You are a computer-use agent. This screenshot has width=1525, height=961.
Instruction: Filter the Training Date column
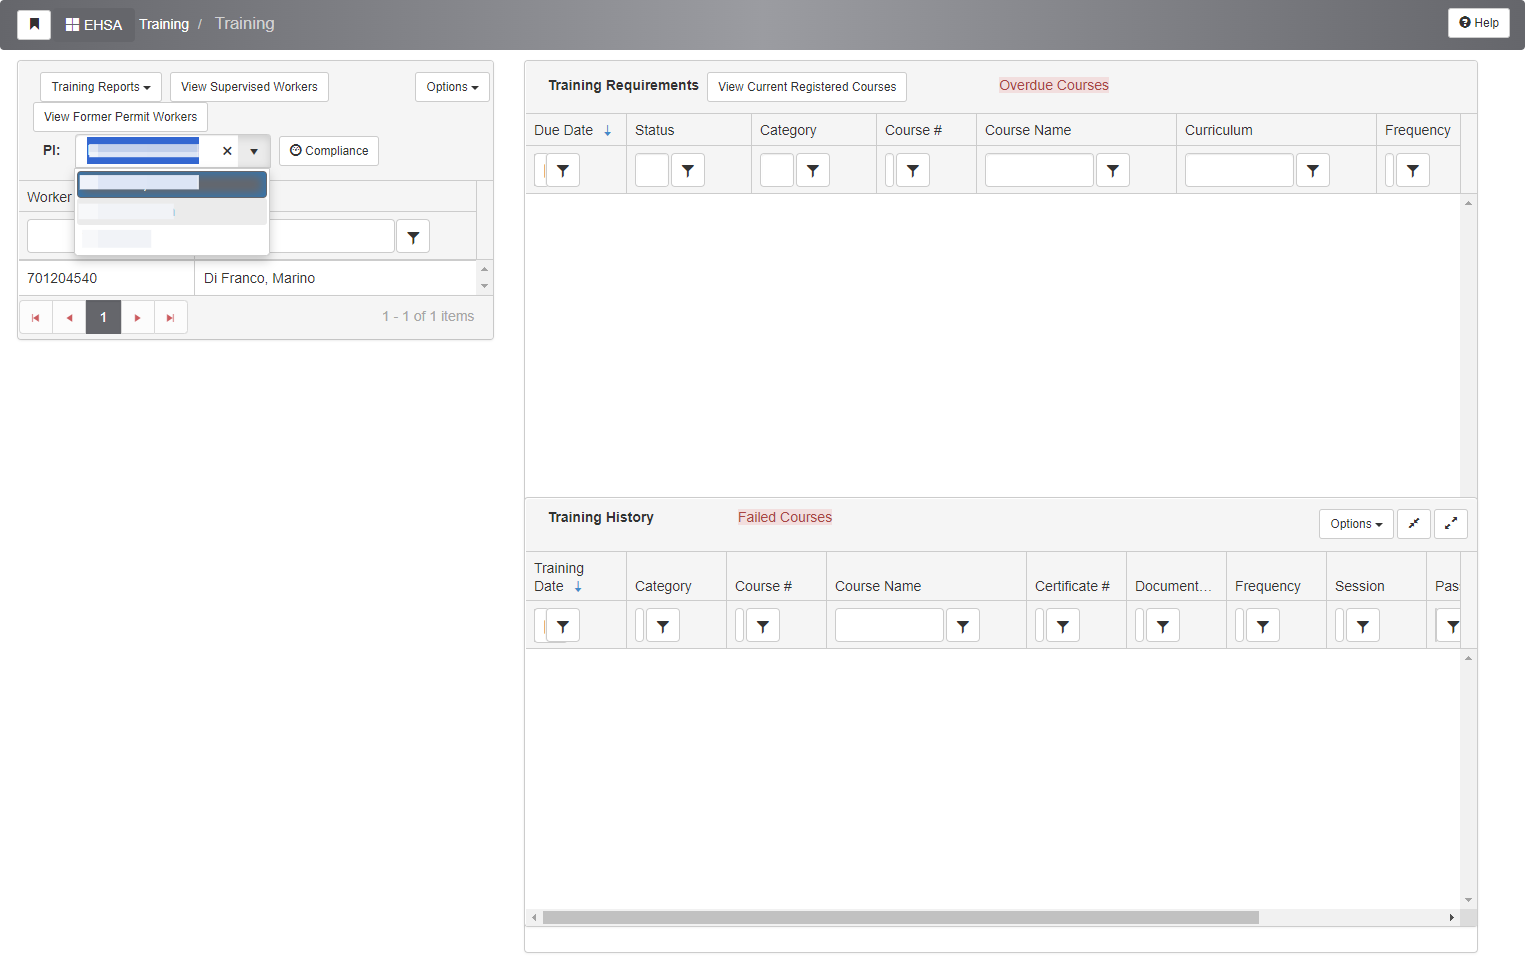[563, 626]
